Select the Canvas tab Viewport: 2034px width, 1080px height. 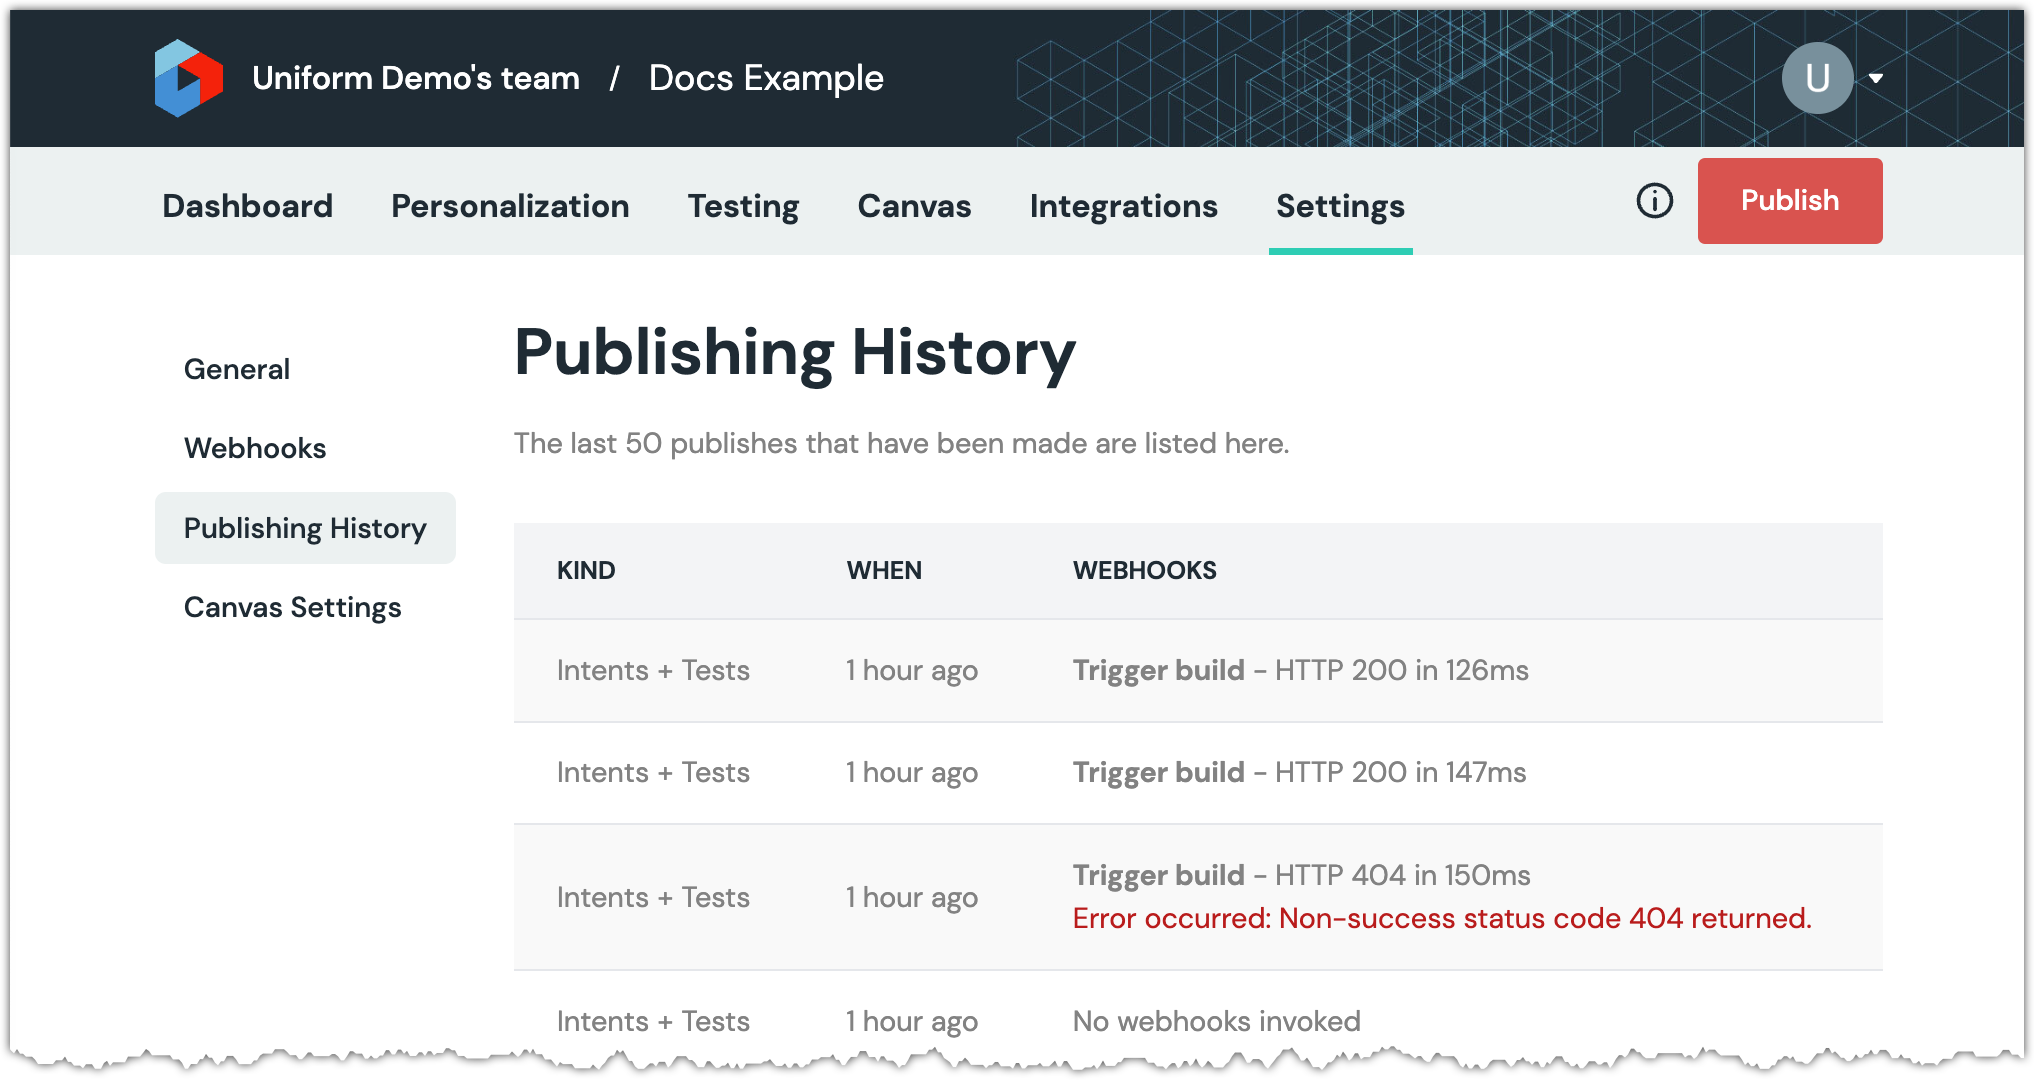914,206
